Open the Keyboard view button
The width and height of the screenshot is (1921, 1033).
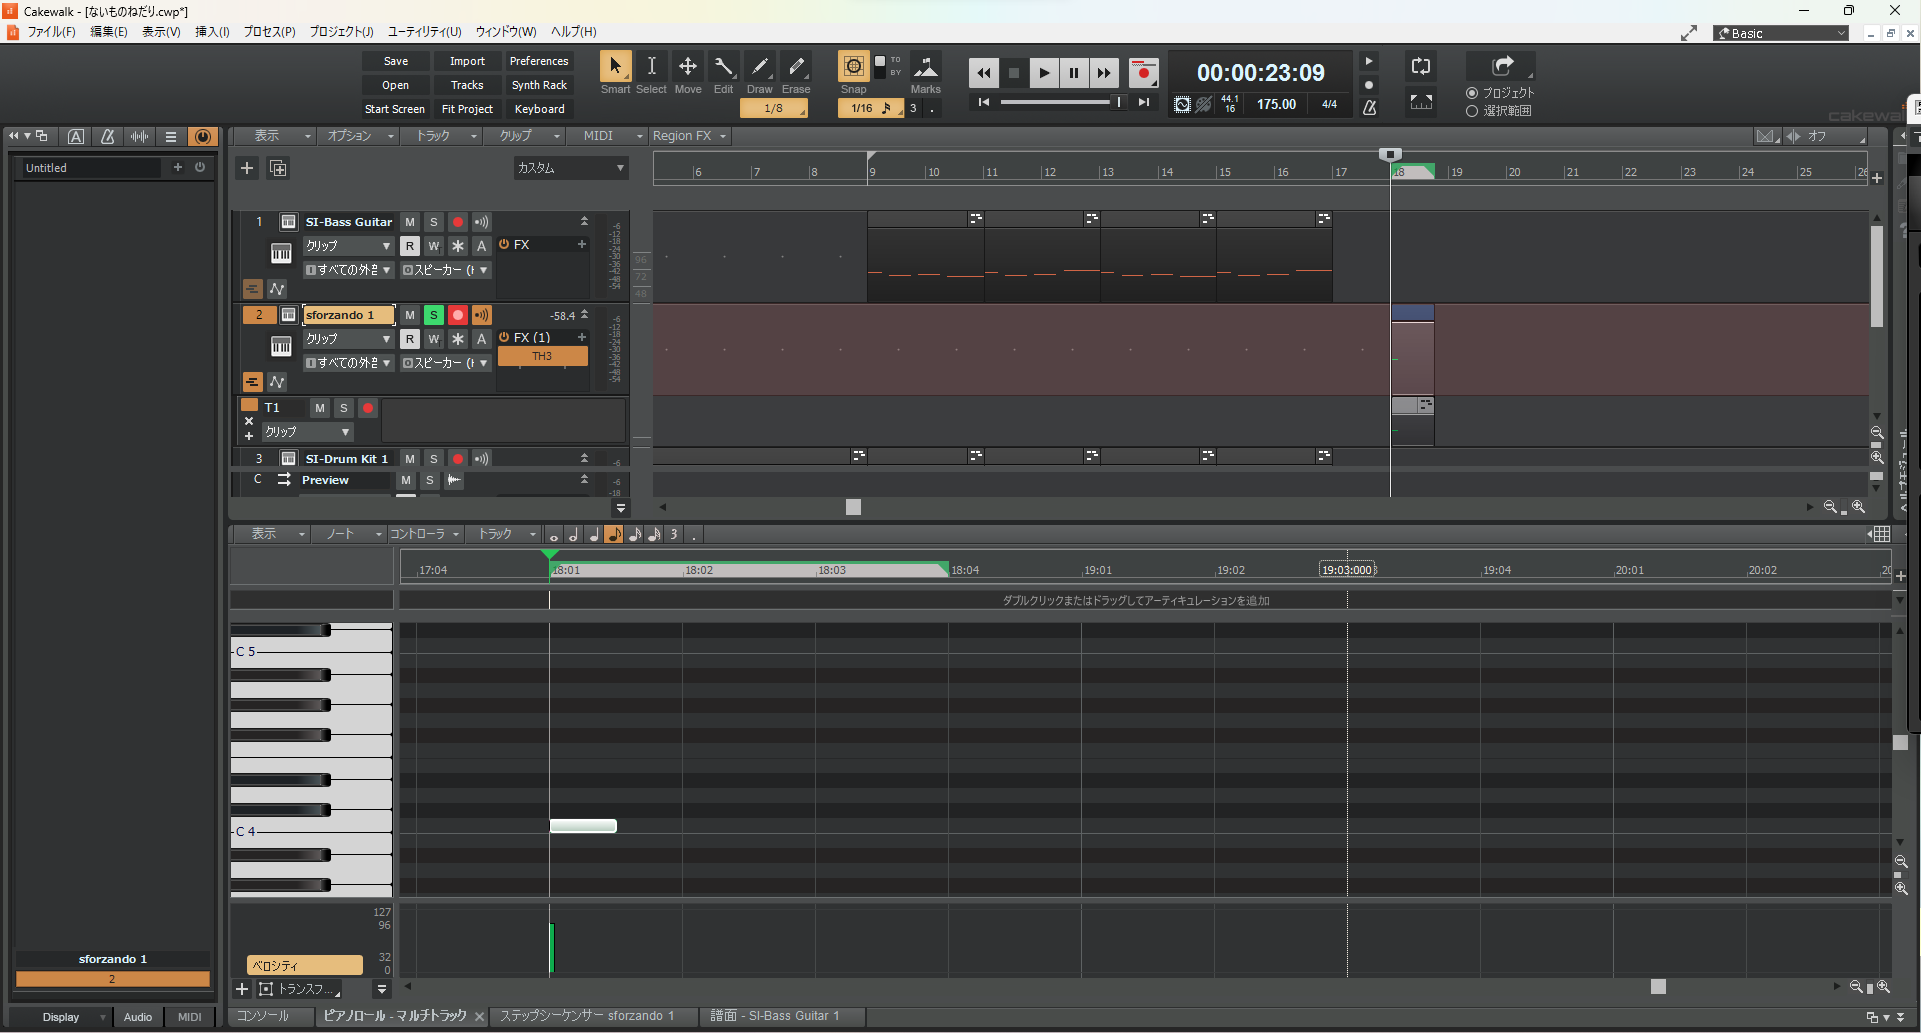pos(539,109)
